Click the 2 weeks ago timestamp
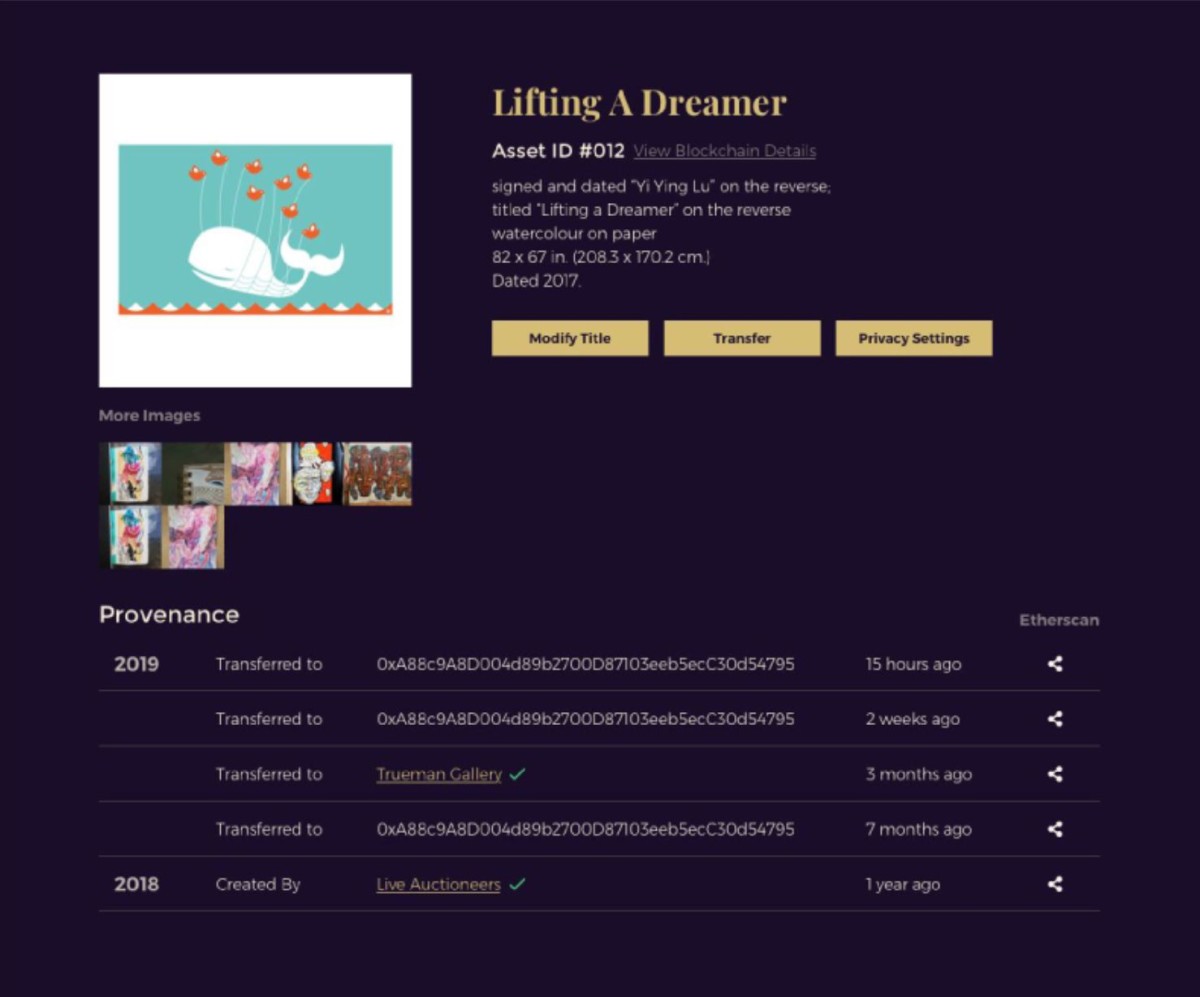 click(x=912, y=719)
